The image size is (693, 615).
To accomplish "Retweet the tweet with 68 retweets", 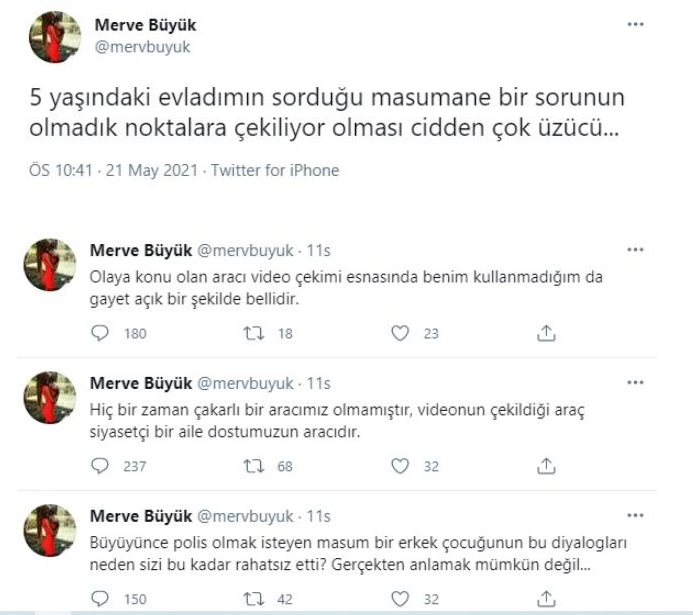I will 254,466.
